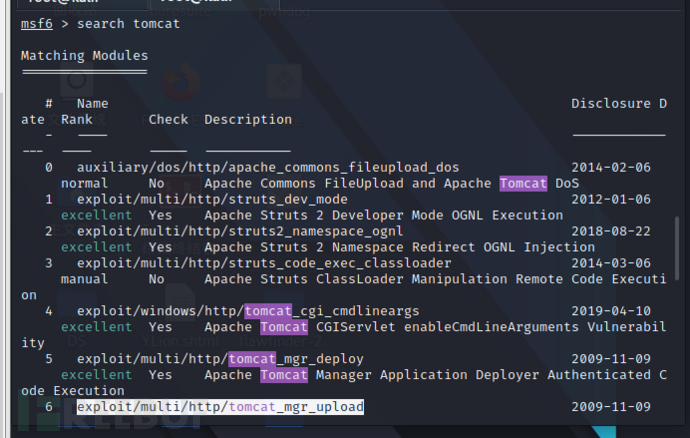
Task: Click the date 2014-02-06
Action: click(611, 167)
